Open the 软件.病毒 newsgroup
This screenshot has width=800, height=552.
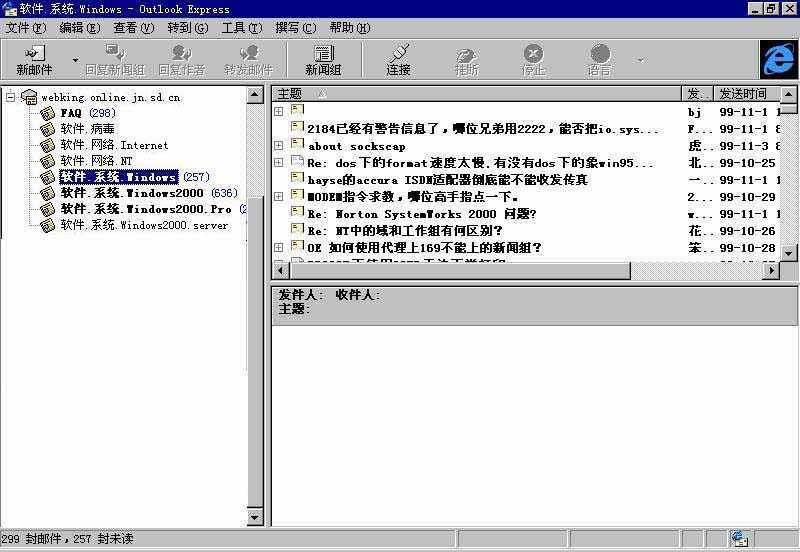[x=87, y=129]
